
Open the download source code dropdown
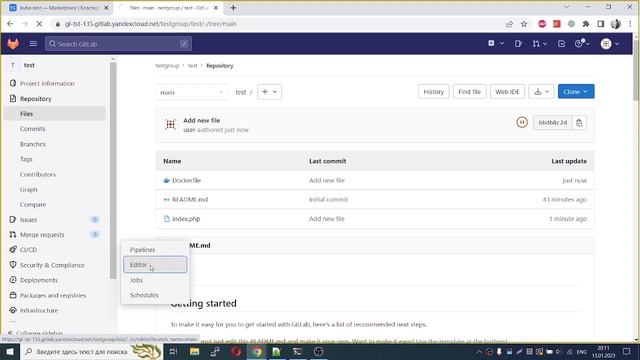pyautogui.click(x=541, y=92)
